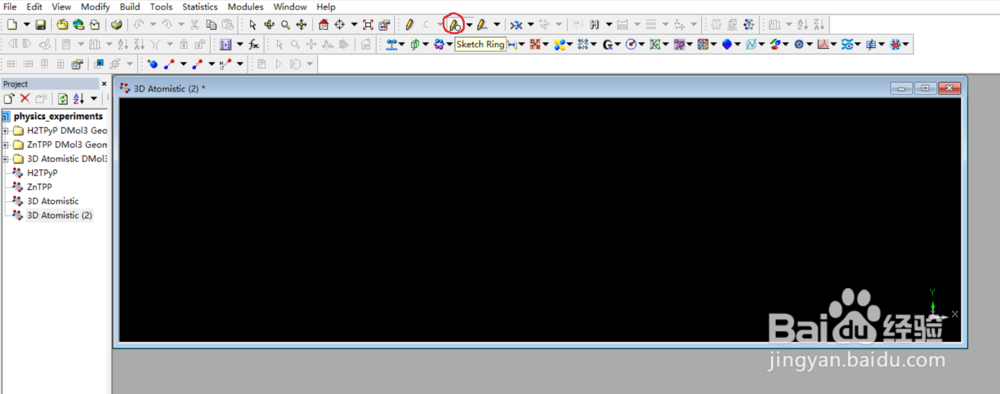Open the Statistics menu
Viewport: 1000px width, 394px height.
pos(200,7)
